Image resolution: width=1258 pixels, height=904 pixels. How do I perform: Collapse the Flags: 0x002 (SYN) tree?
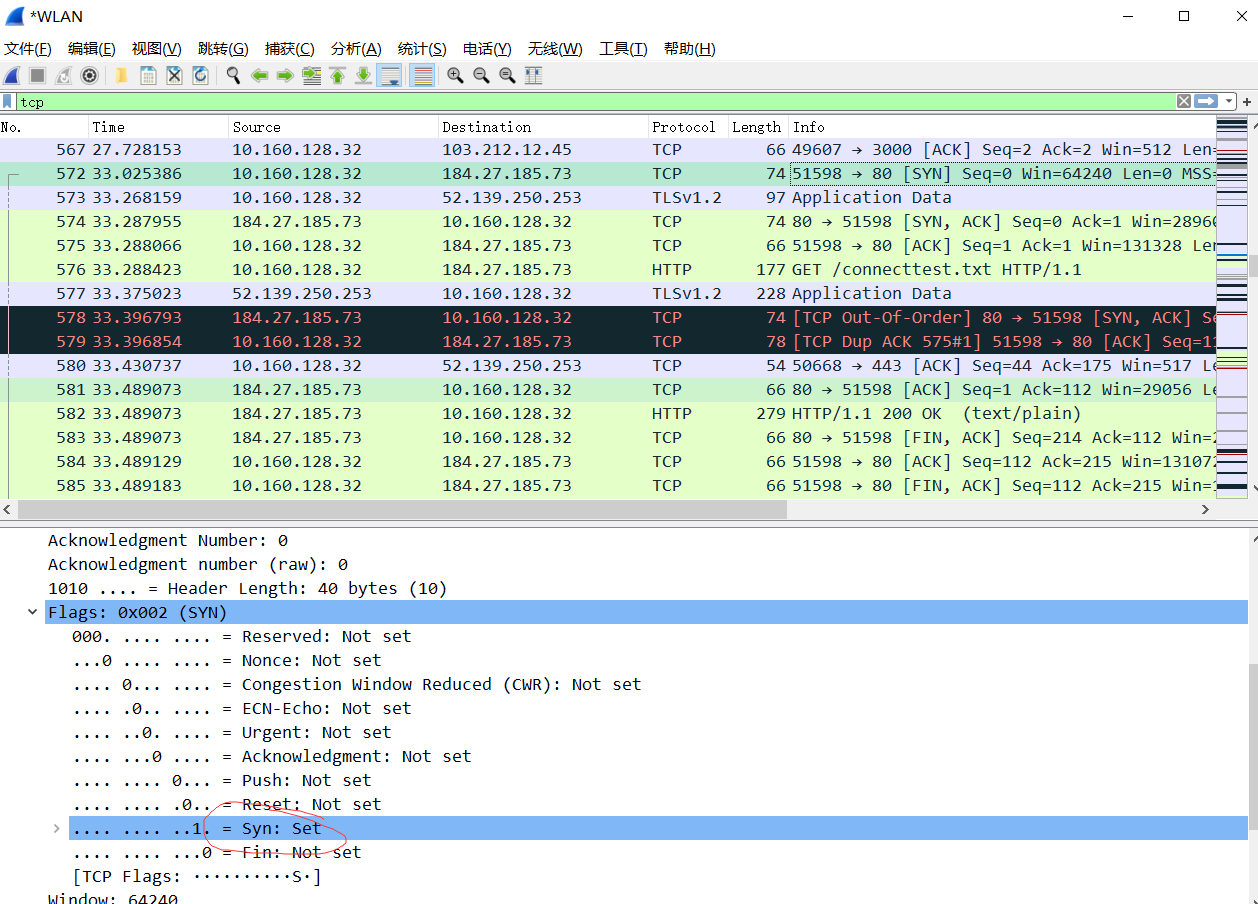click(x=35, y=612)
